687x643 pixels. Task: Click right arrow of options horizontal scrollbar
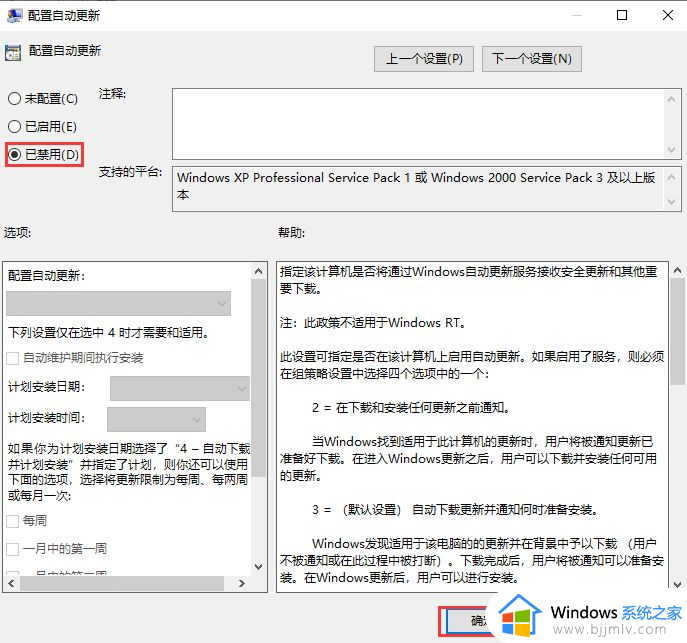(x=241, y=583)
